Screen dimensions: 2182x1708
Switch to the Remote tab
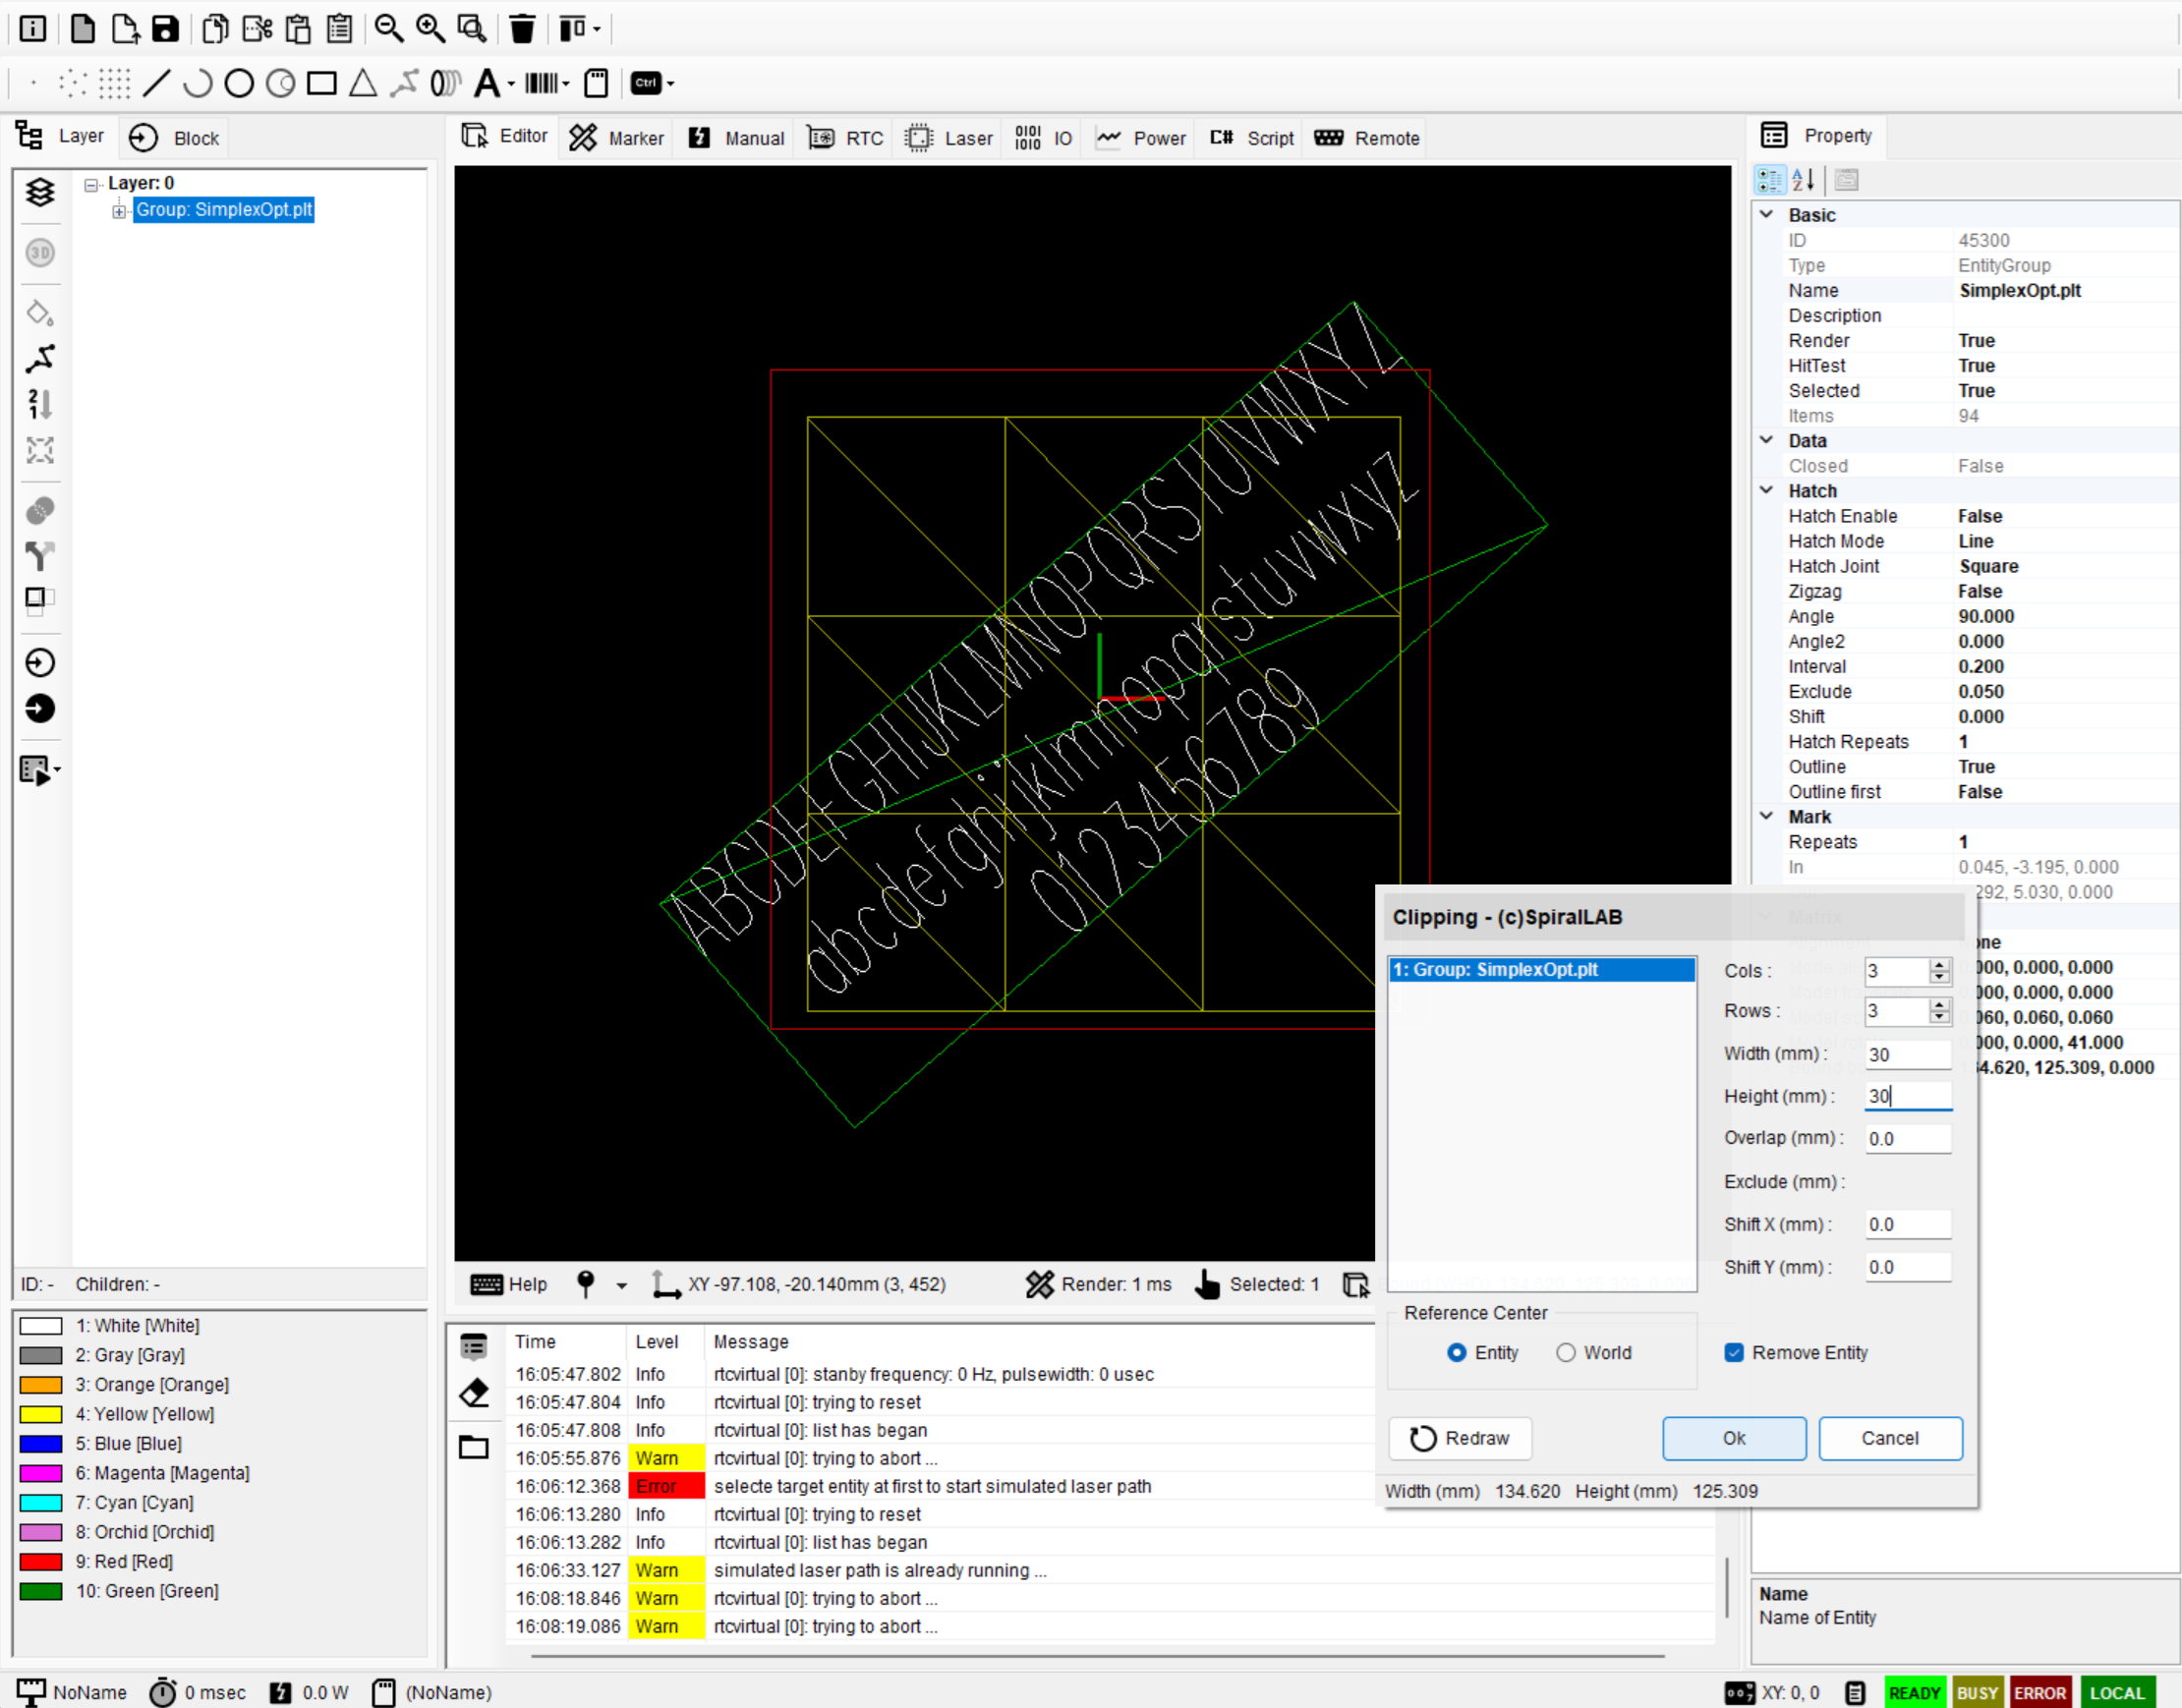tap(1366, 138)
